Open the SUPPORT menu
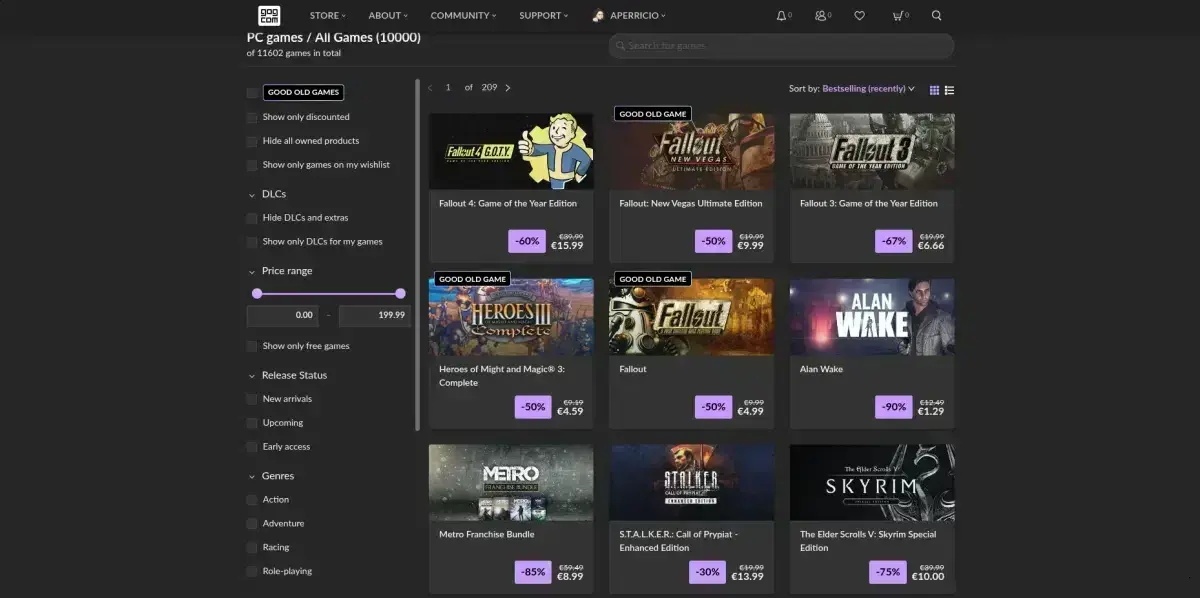This screenshot has width=1200, height=598. tap(543, 16)
